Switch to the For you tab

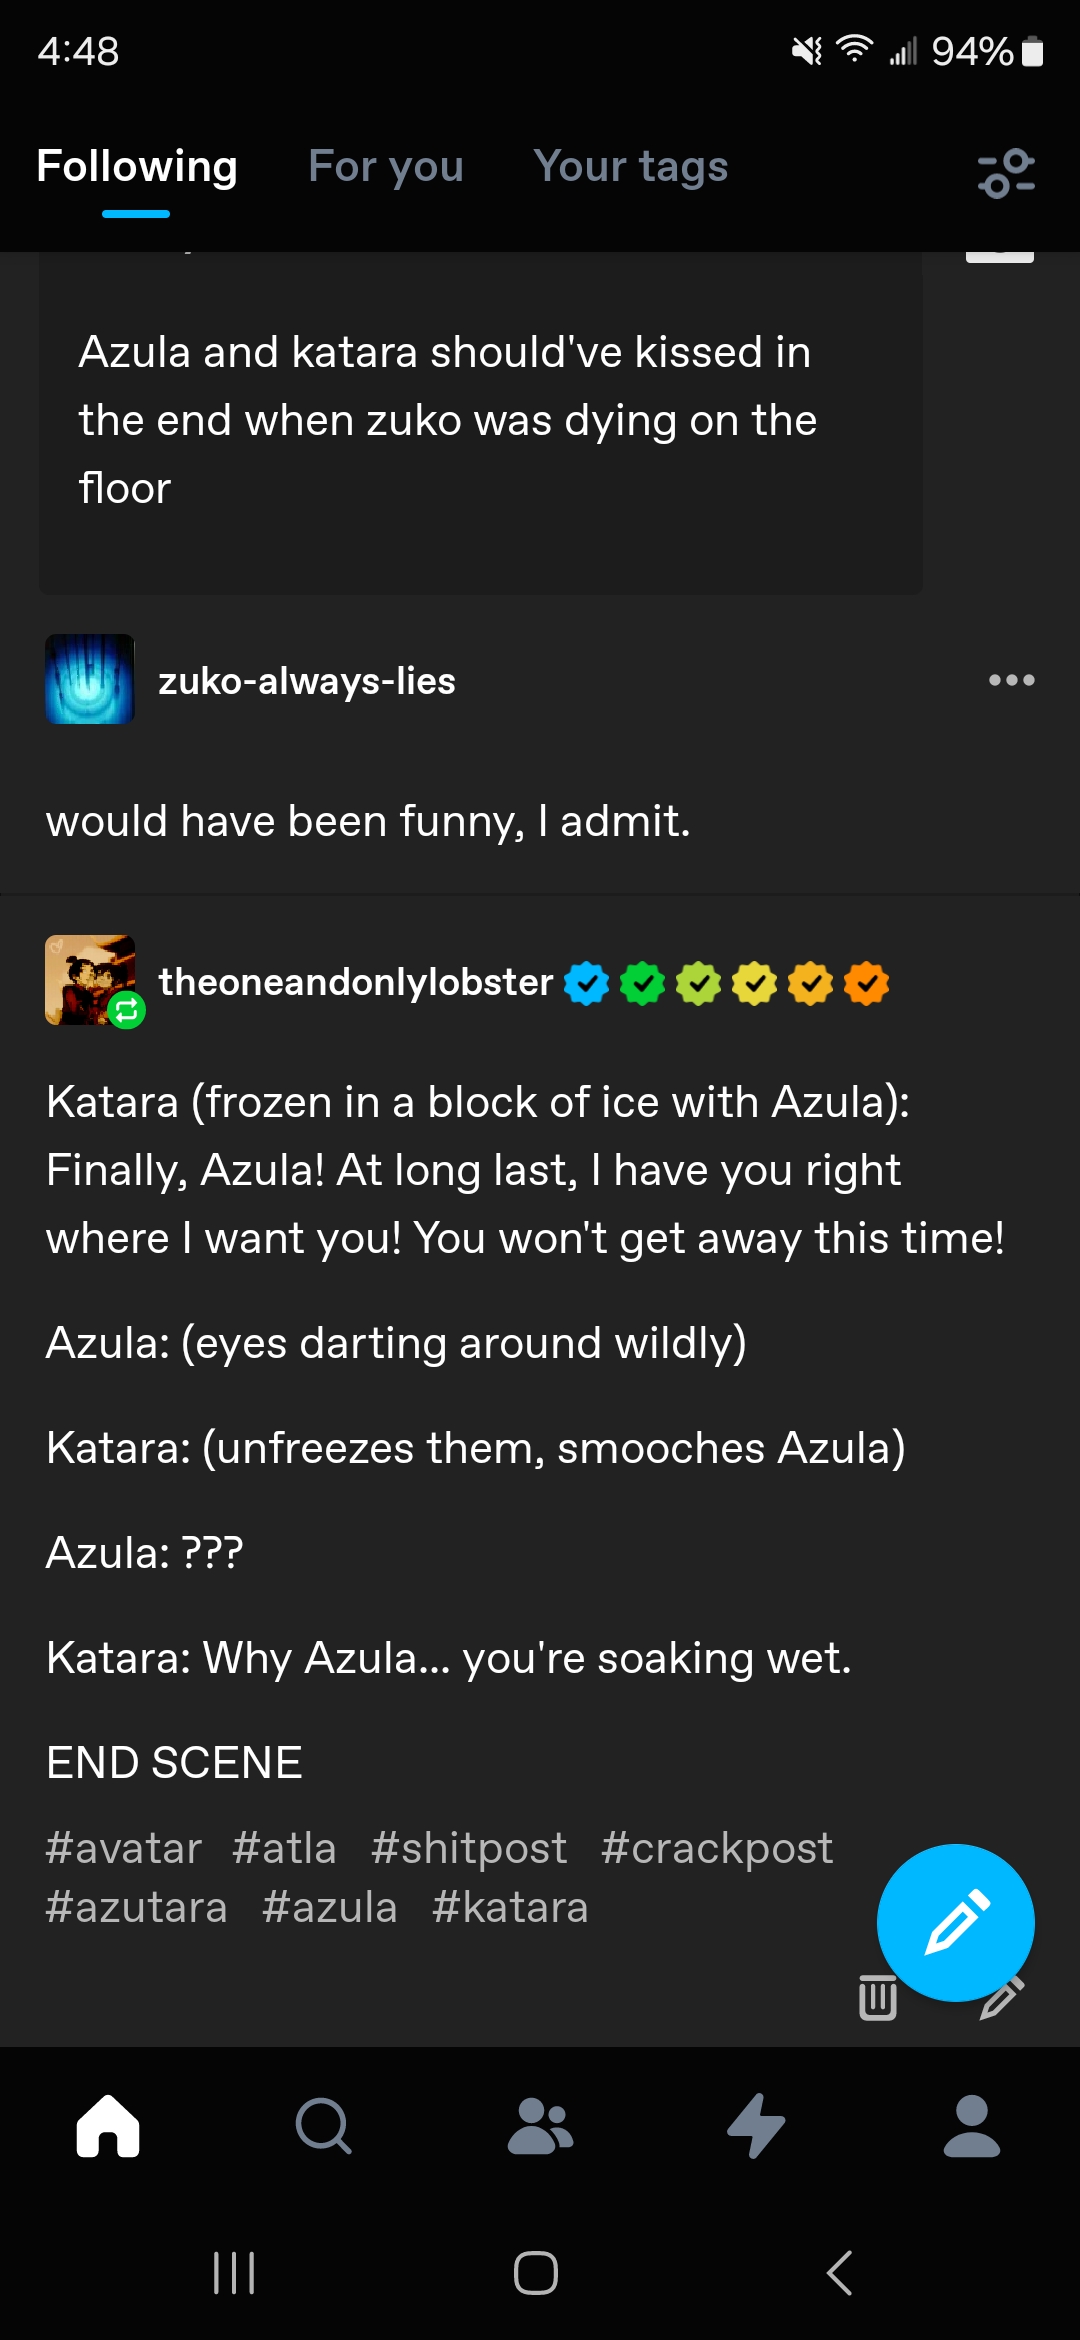click(386, 167)
